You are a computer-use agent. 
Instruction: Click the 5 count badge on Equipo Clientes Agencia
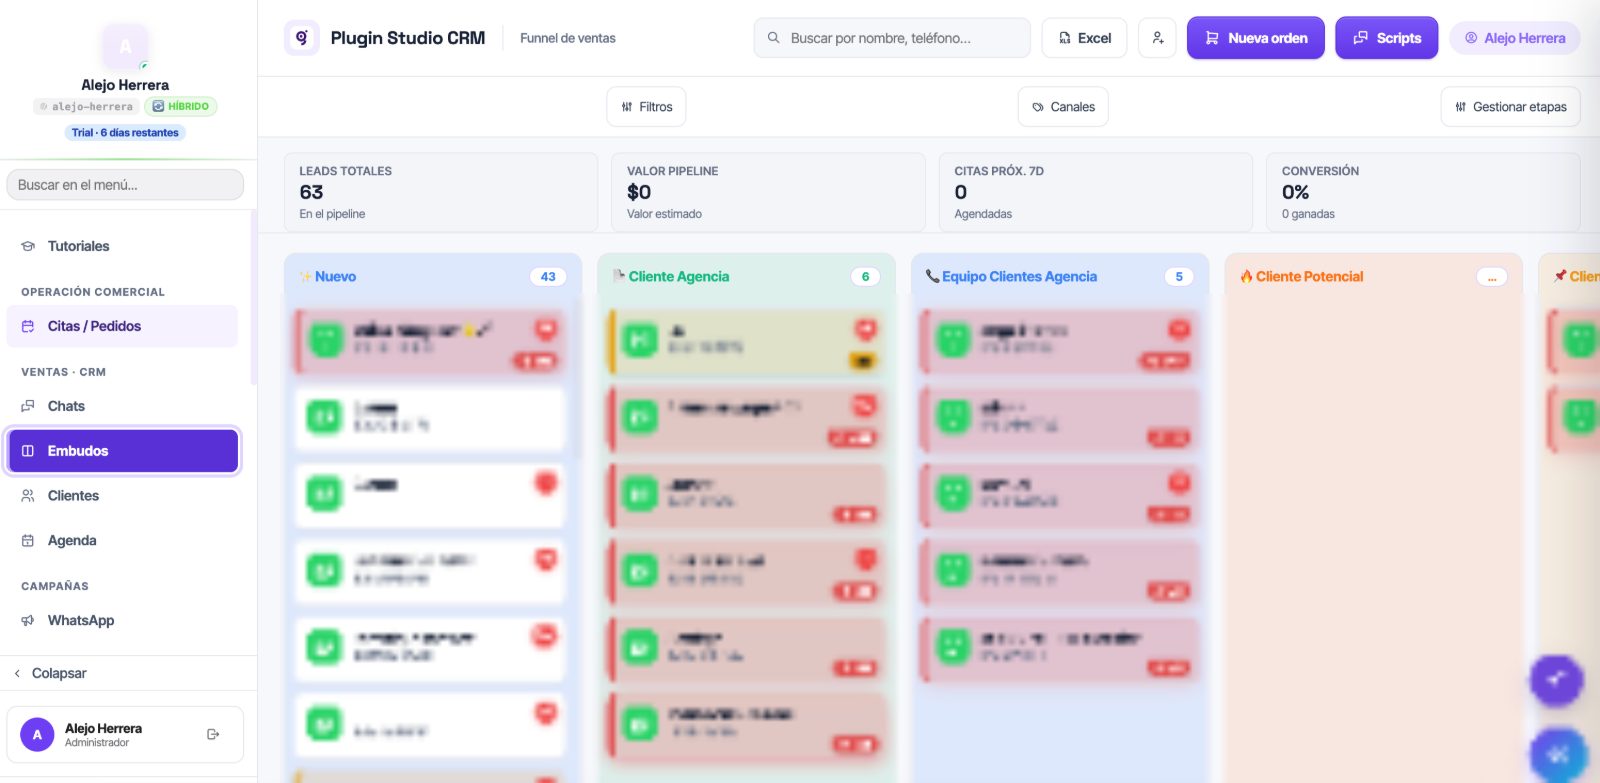[x=1179, y=277]
